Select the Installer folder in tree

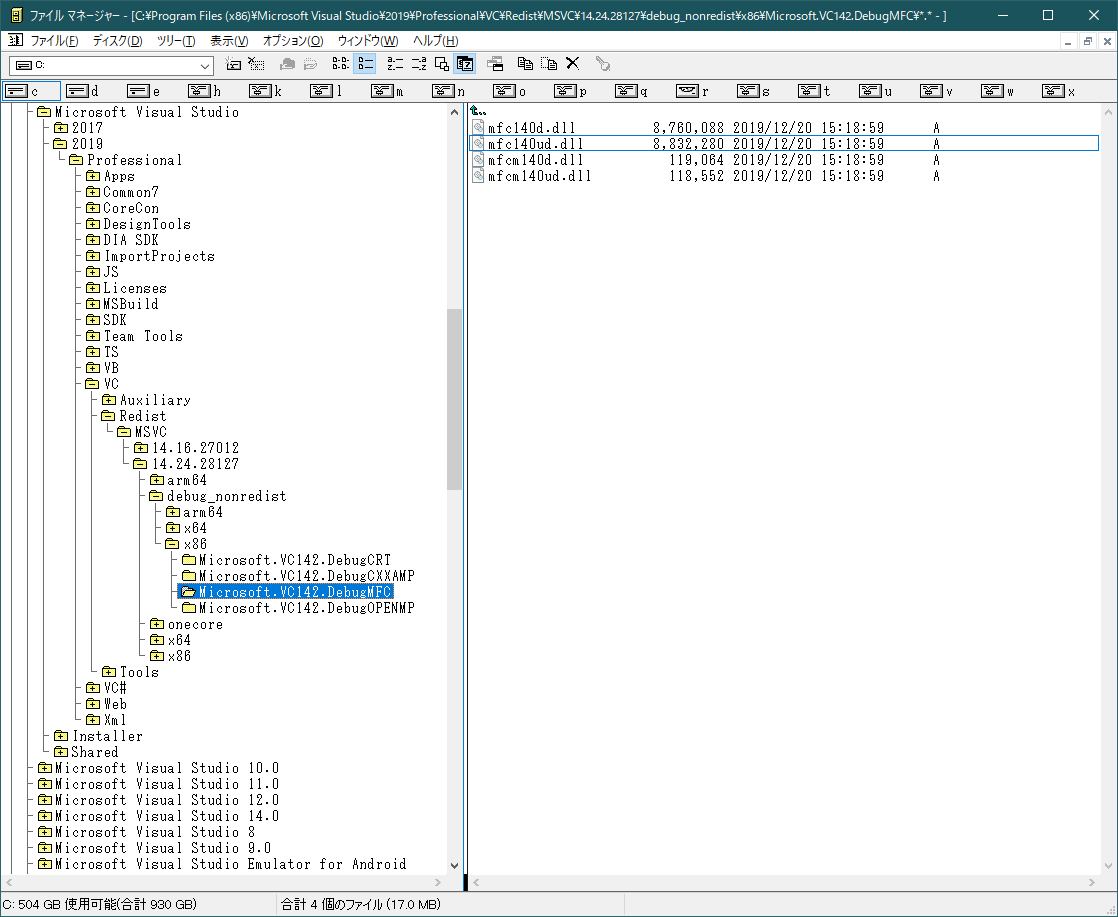coord(107,736)
